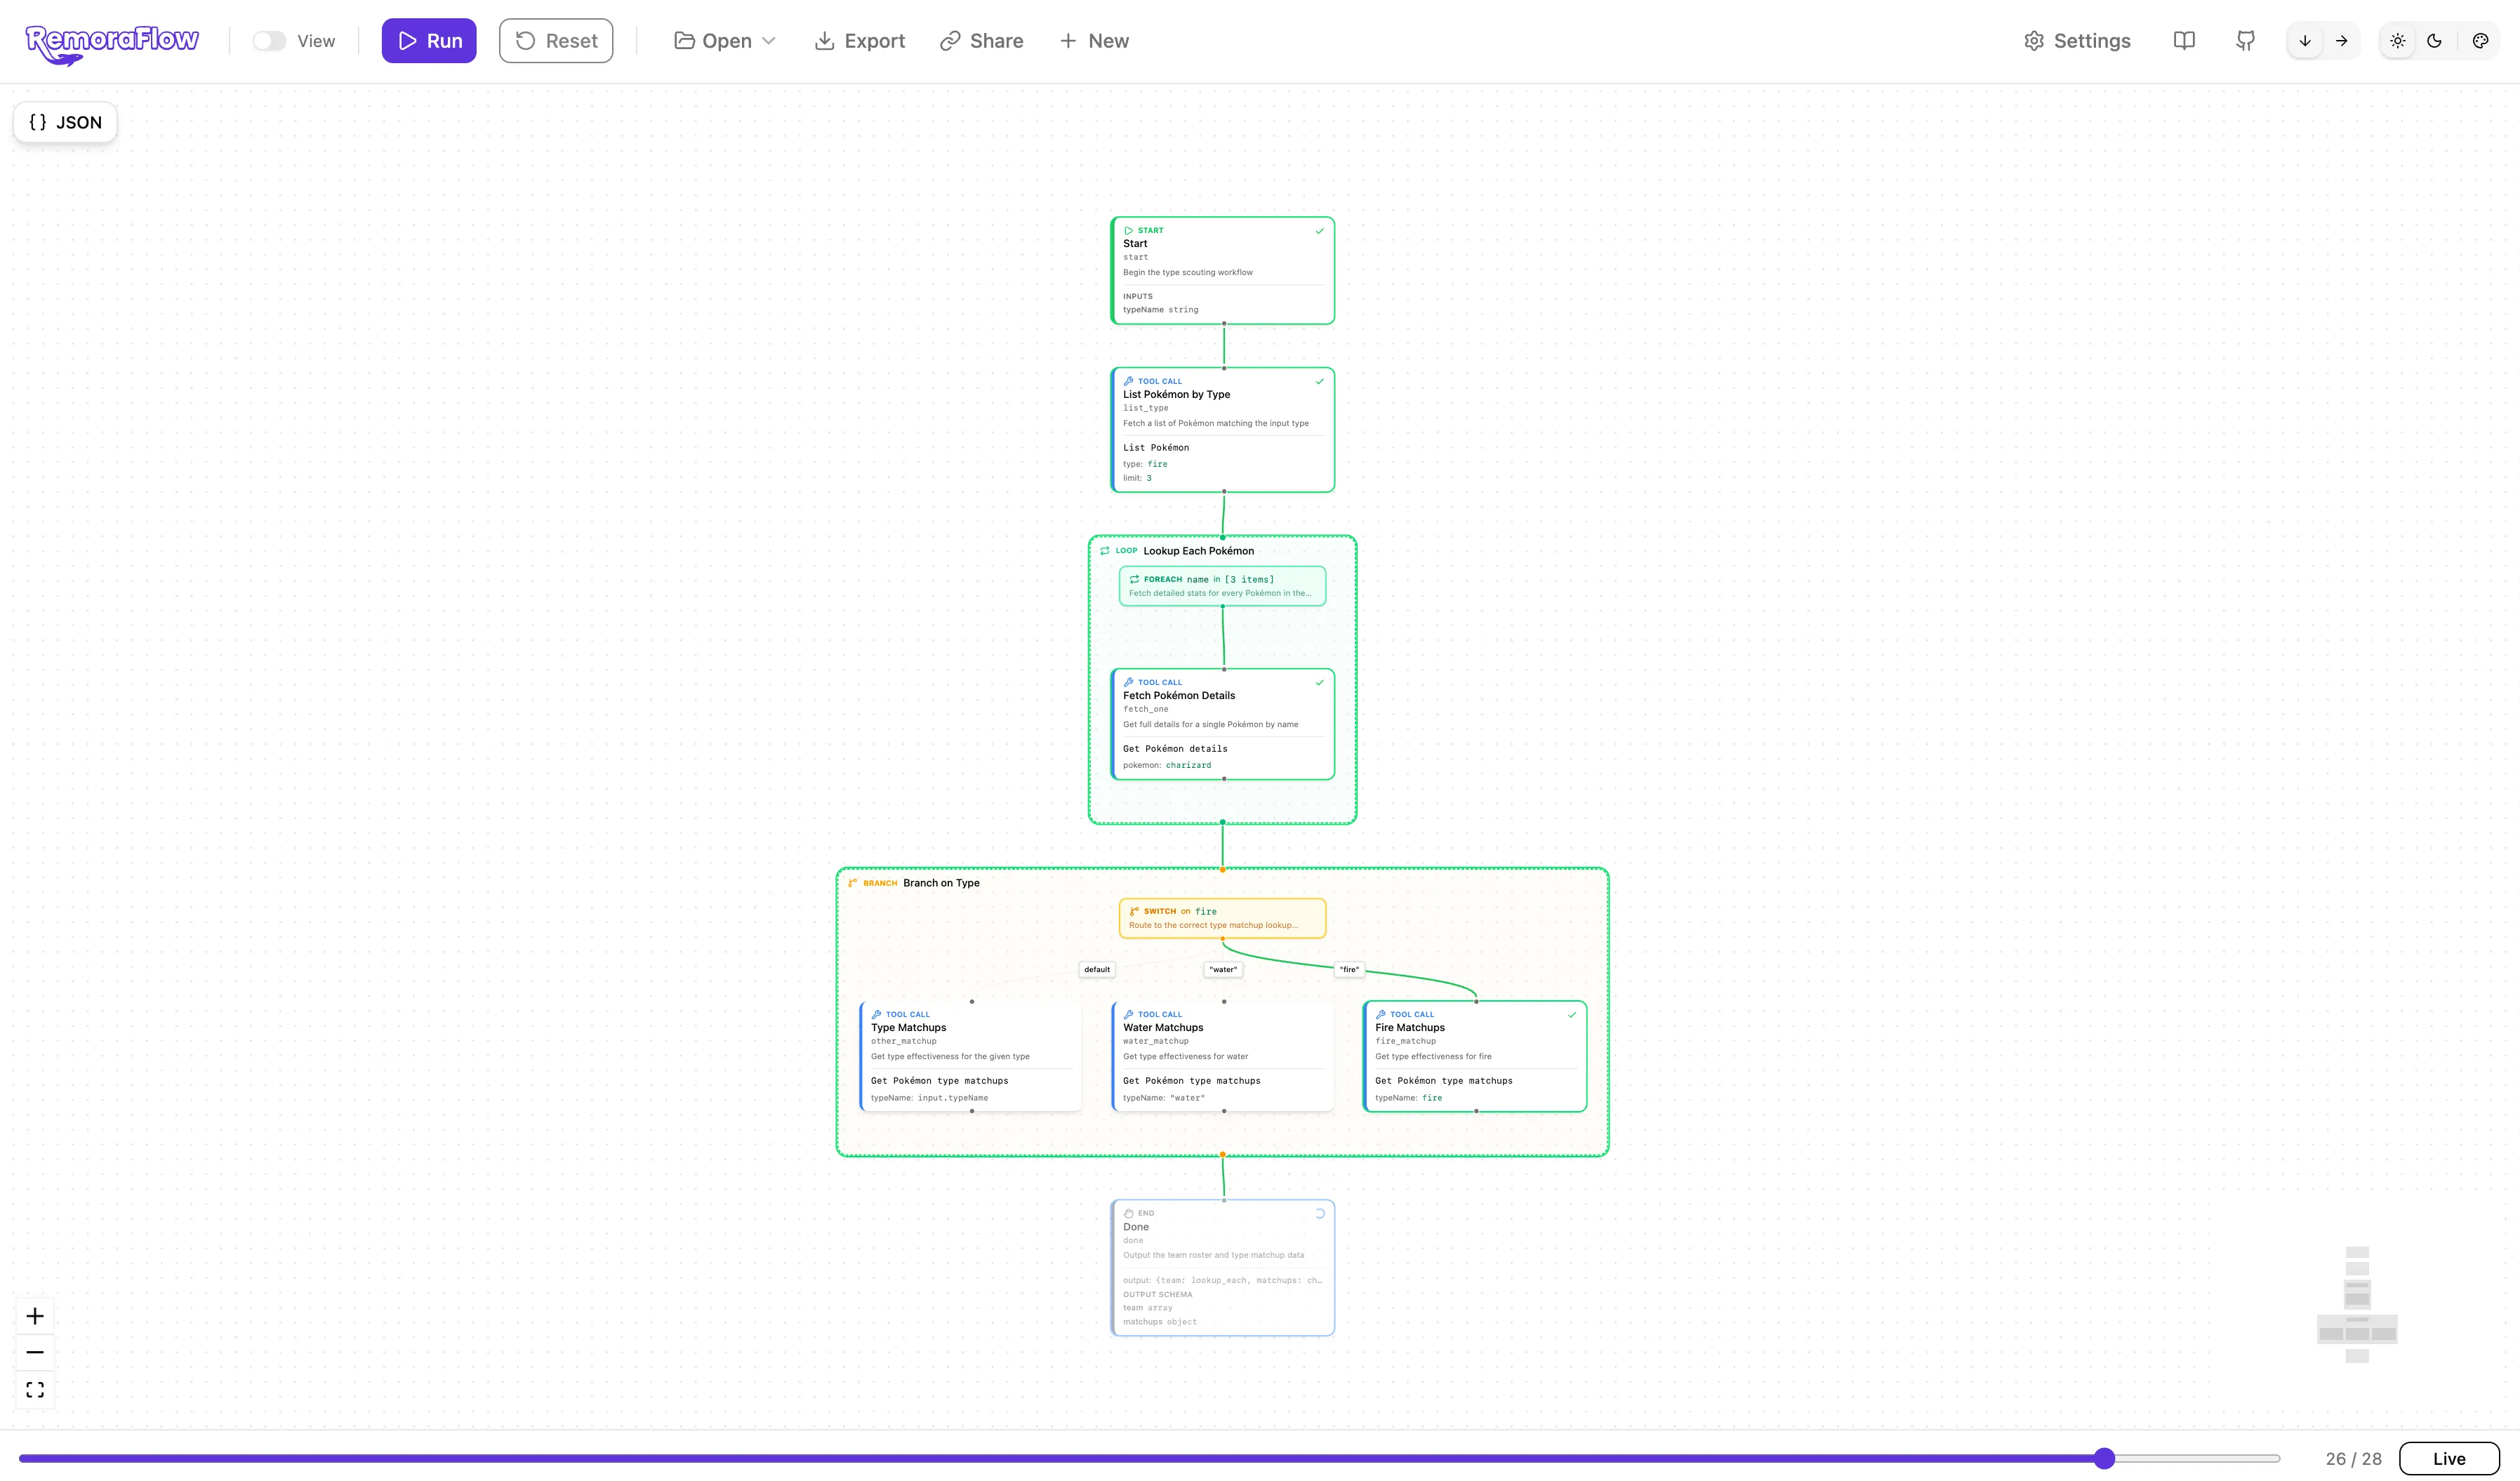Image resolution: width=2520 pixels, height=1481 pixels.
Task: Zoom out of the canvas
Action: 35,1353
